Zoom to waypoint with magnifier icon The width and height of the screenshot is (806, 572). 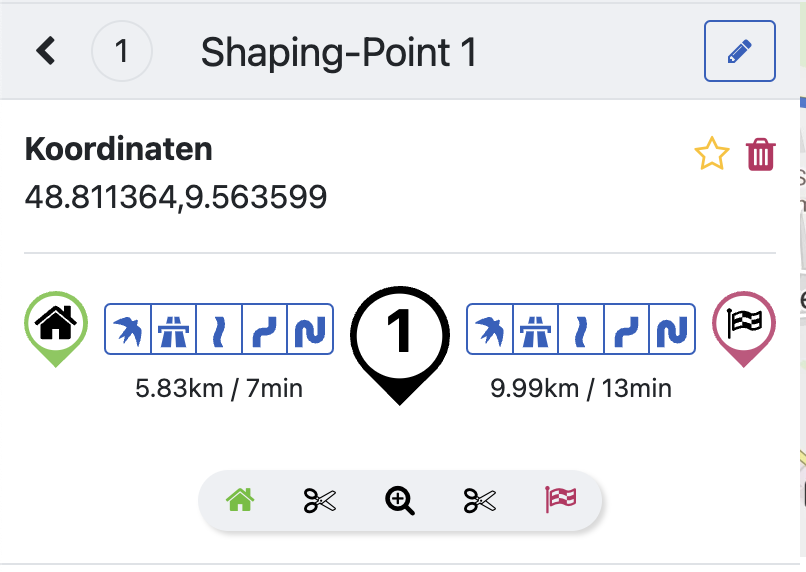(400, 500)
